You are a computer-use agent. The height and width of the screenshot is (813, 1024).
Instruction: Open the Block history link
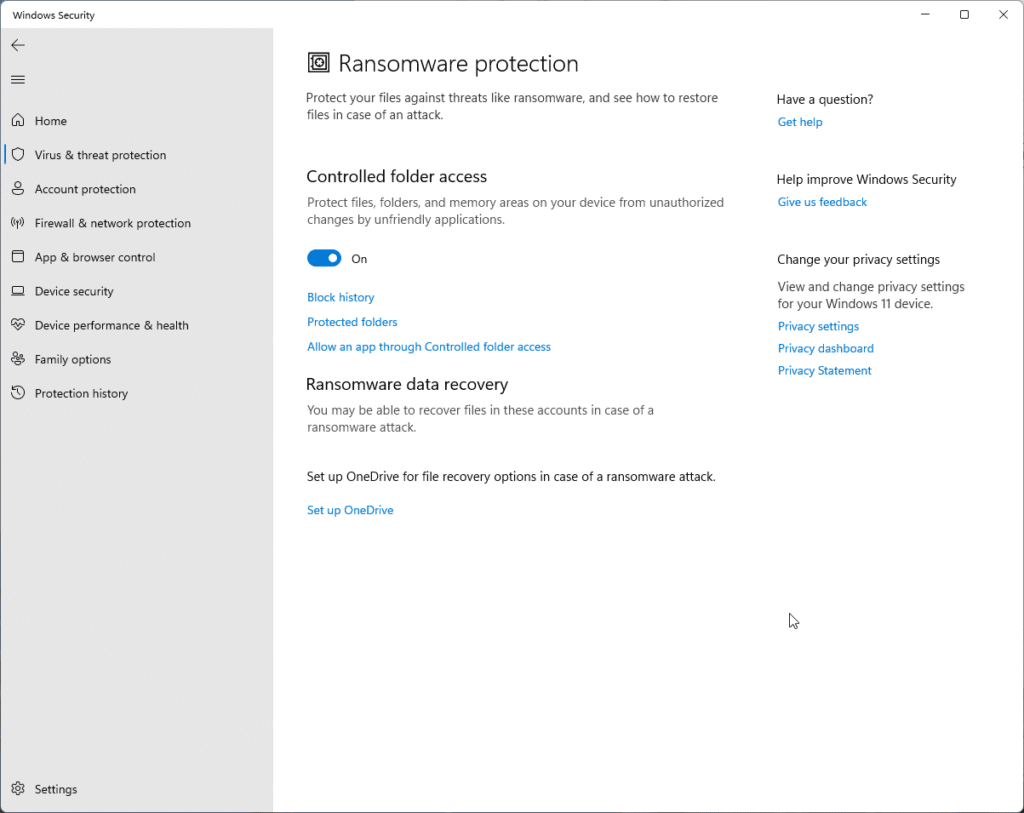pos(340,298)
